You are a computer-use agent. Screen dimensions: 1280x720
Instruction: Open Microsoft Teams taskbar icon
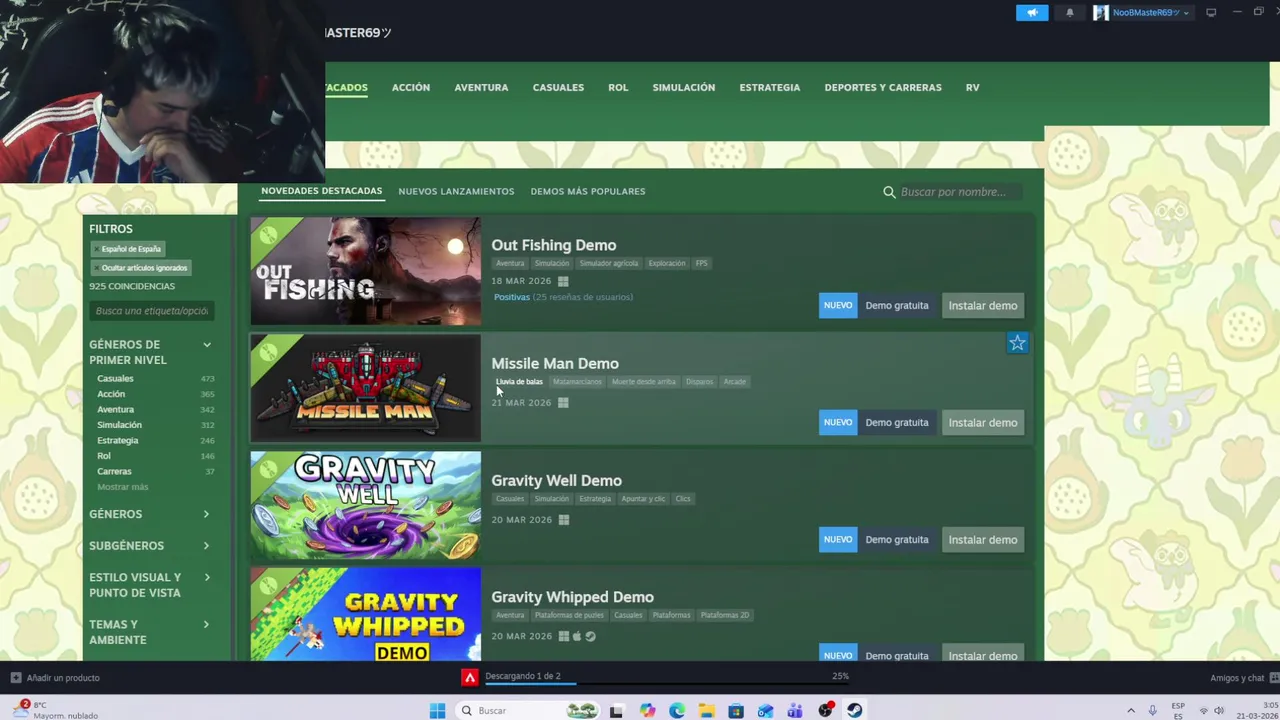(x=795, y=711)
